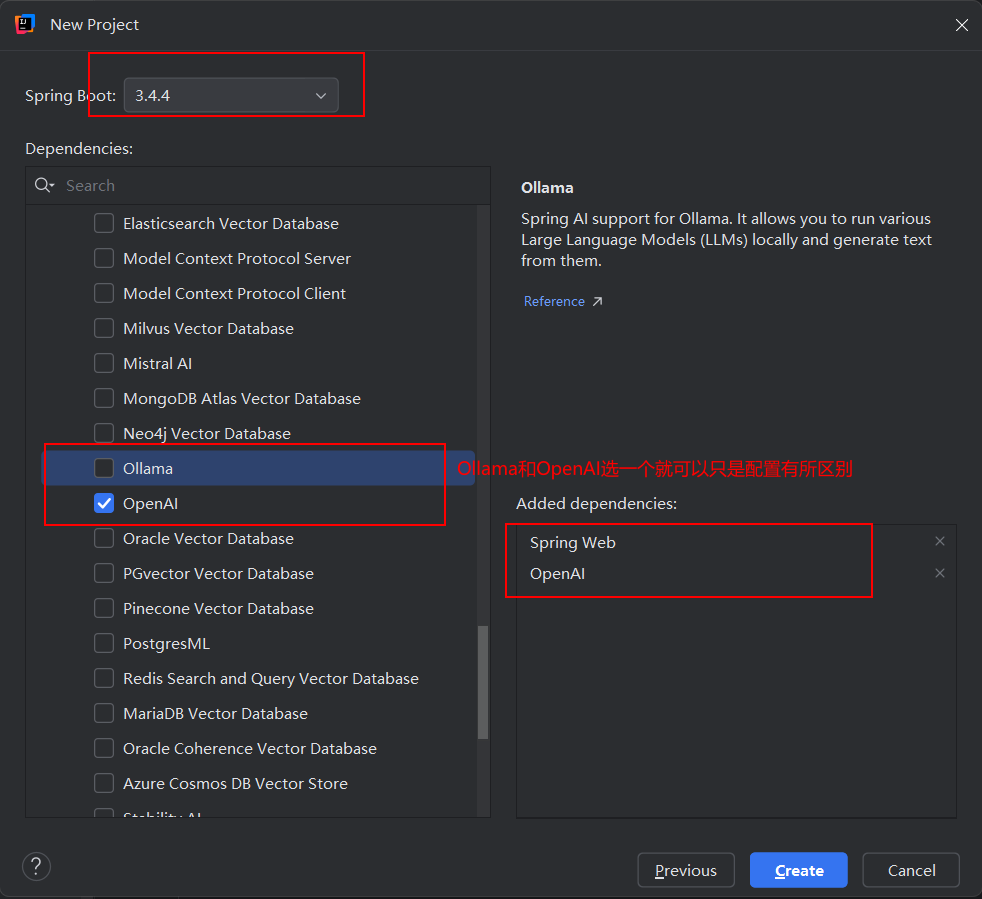Check PGvector Vector Database checkbox

(104, 573)
